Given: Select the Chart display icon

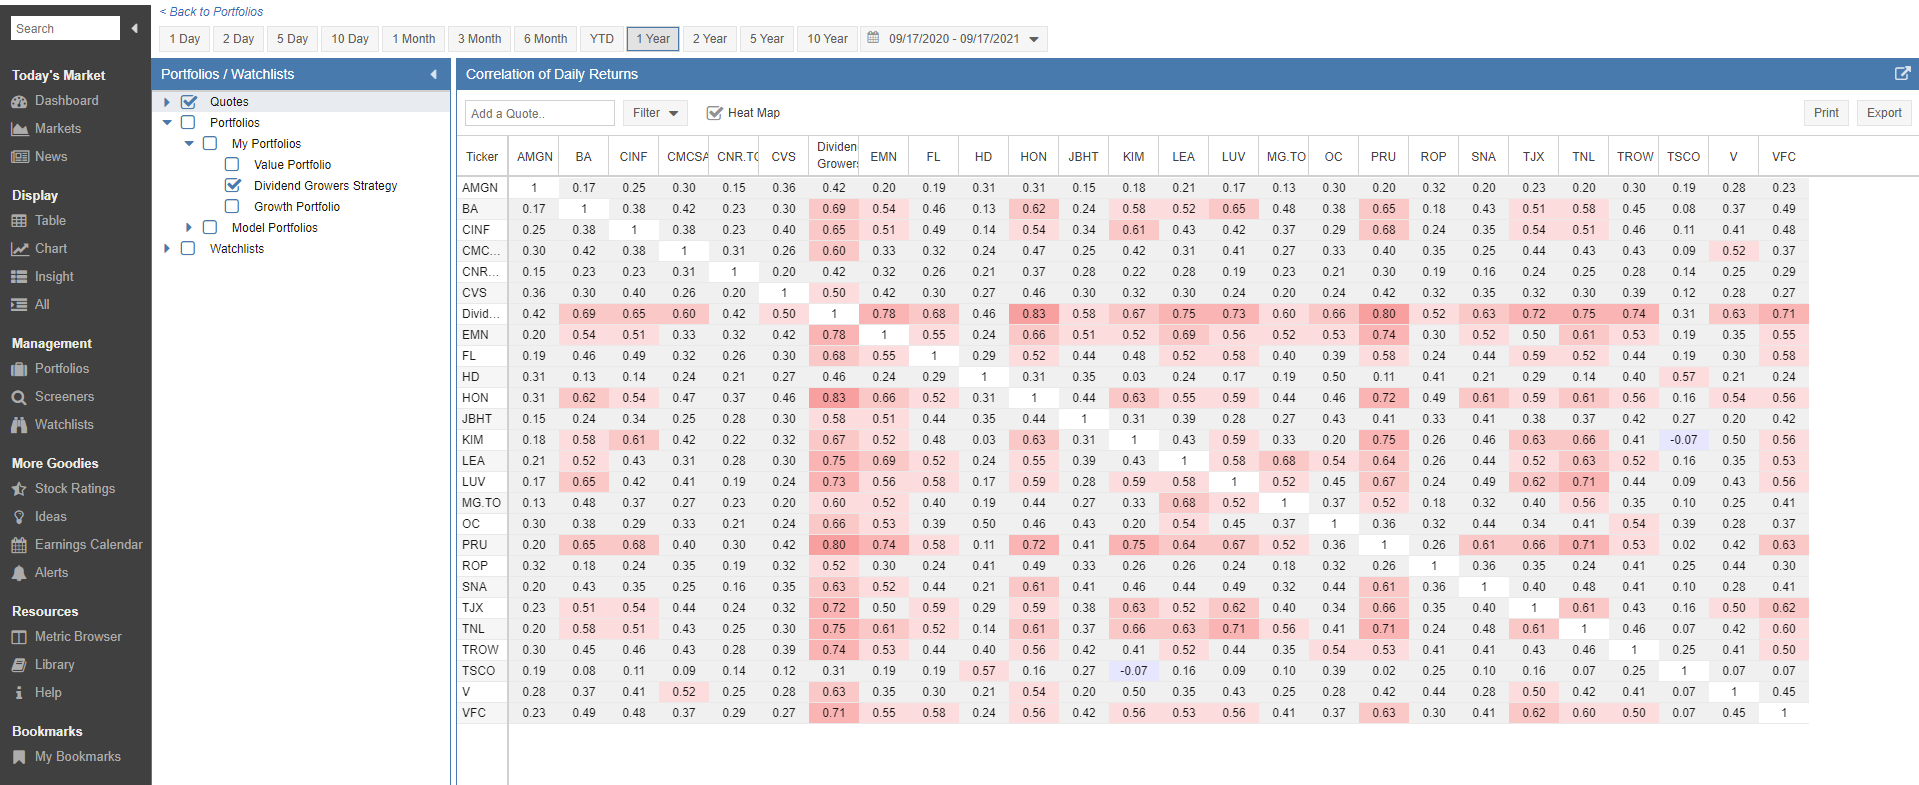Looking at the screenshot, I should pos(19,249).
